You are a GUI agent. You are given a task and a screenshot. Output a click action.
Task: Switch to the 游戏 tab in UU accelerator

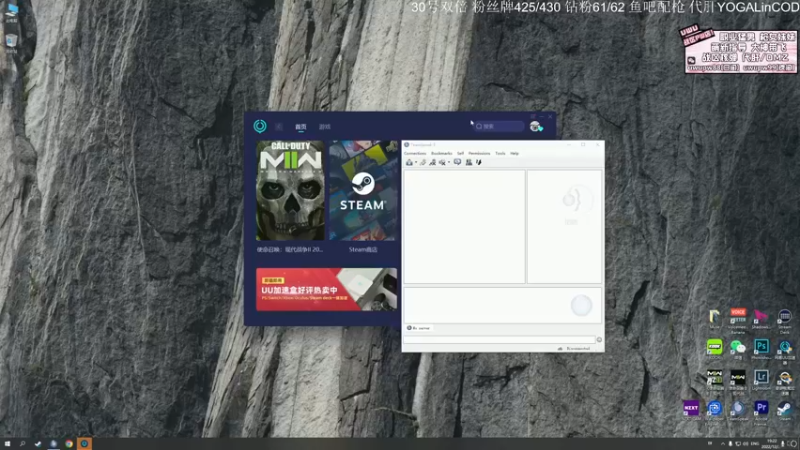click(324, 127)
